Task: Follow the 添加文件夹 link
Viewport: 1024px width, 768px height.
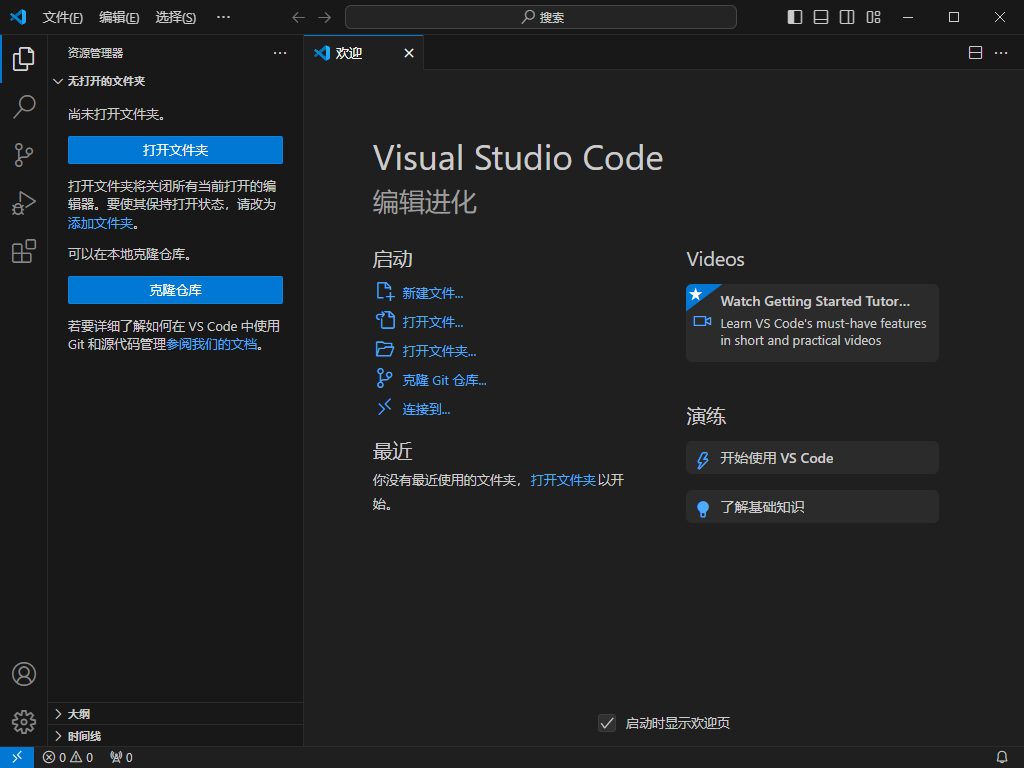Action: (100, 223)
